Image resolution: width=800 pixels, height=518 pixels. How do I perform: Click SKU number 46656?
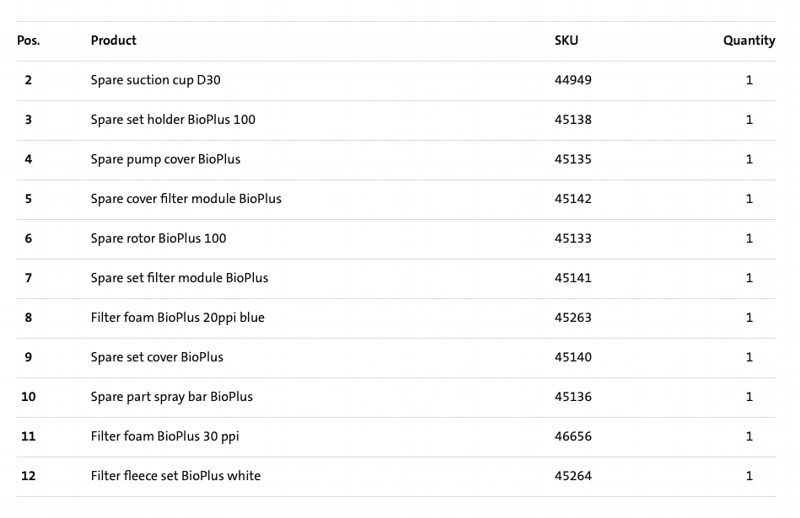coord(573,436)
